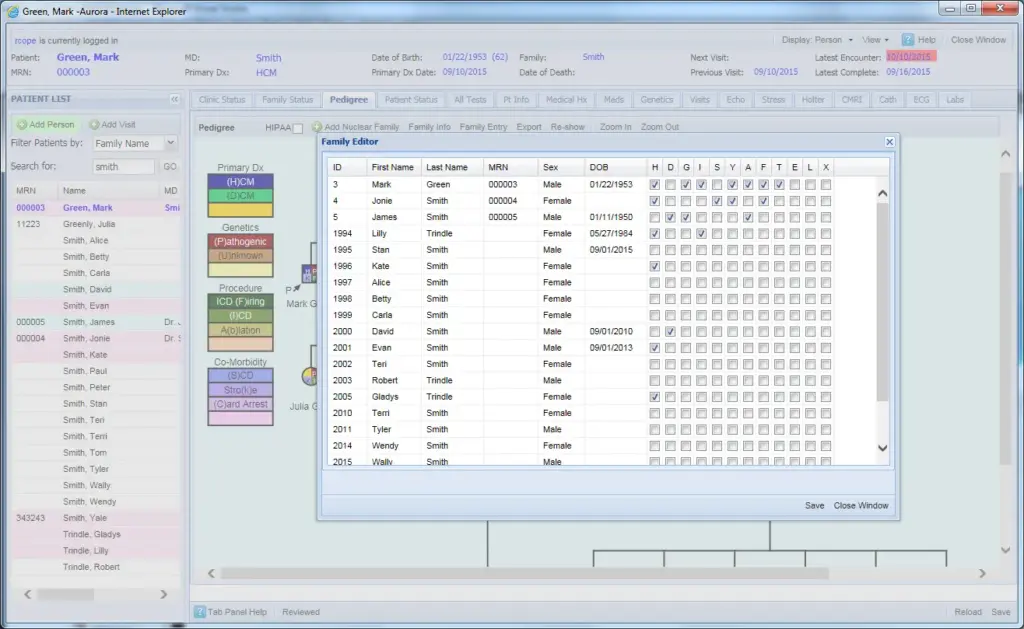The height and width of the screenshot is (629, 1024).
Task: Check H checkbox for Stan Smith
Action: tap(654, 250)
